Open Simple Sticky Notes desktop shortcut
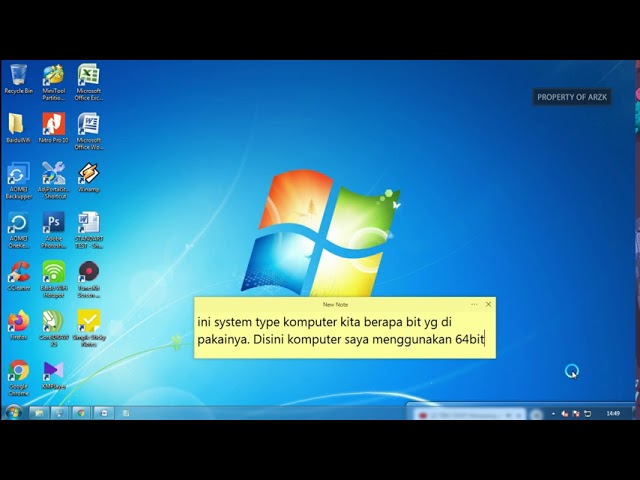Viewport: 640px width, 480px height. click(89, 329)
